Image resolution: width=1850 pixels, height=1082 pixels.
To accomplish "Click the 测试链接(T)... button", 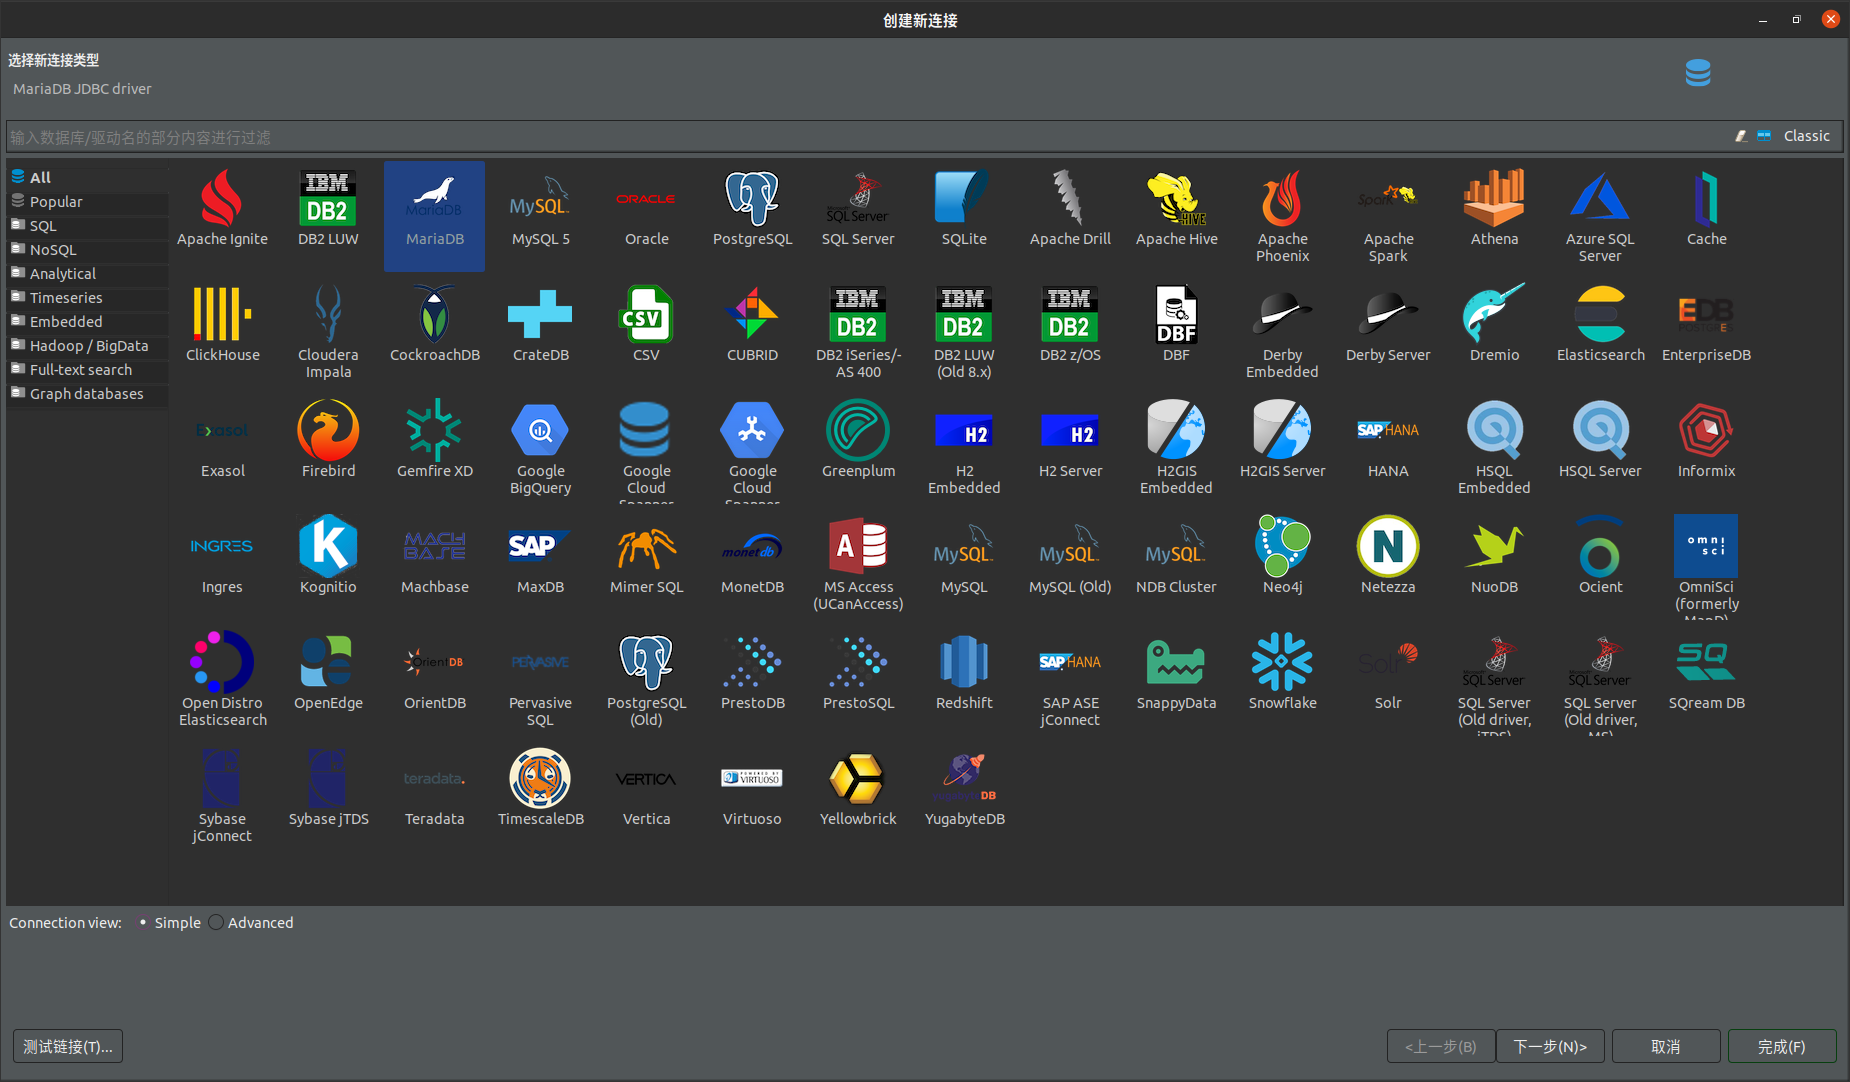I will 68,1046.
